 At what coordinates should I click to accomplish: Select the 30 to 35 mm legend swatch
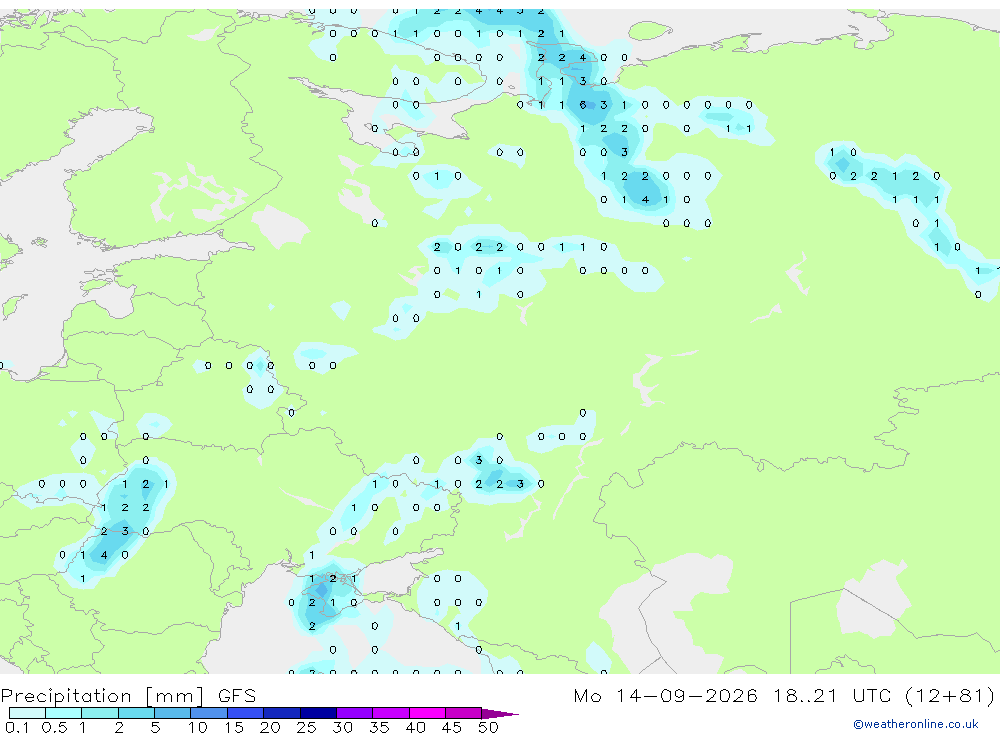pyautogui.click(x=354, y=713)
